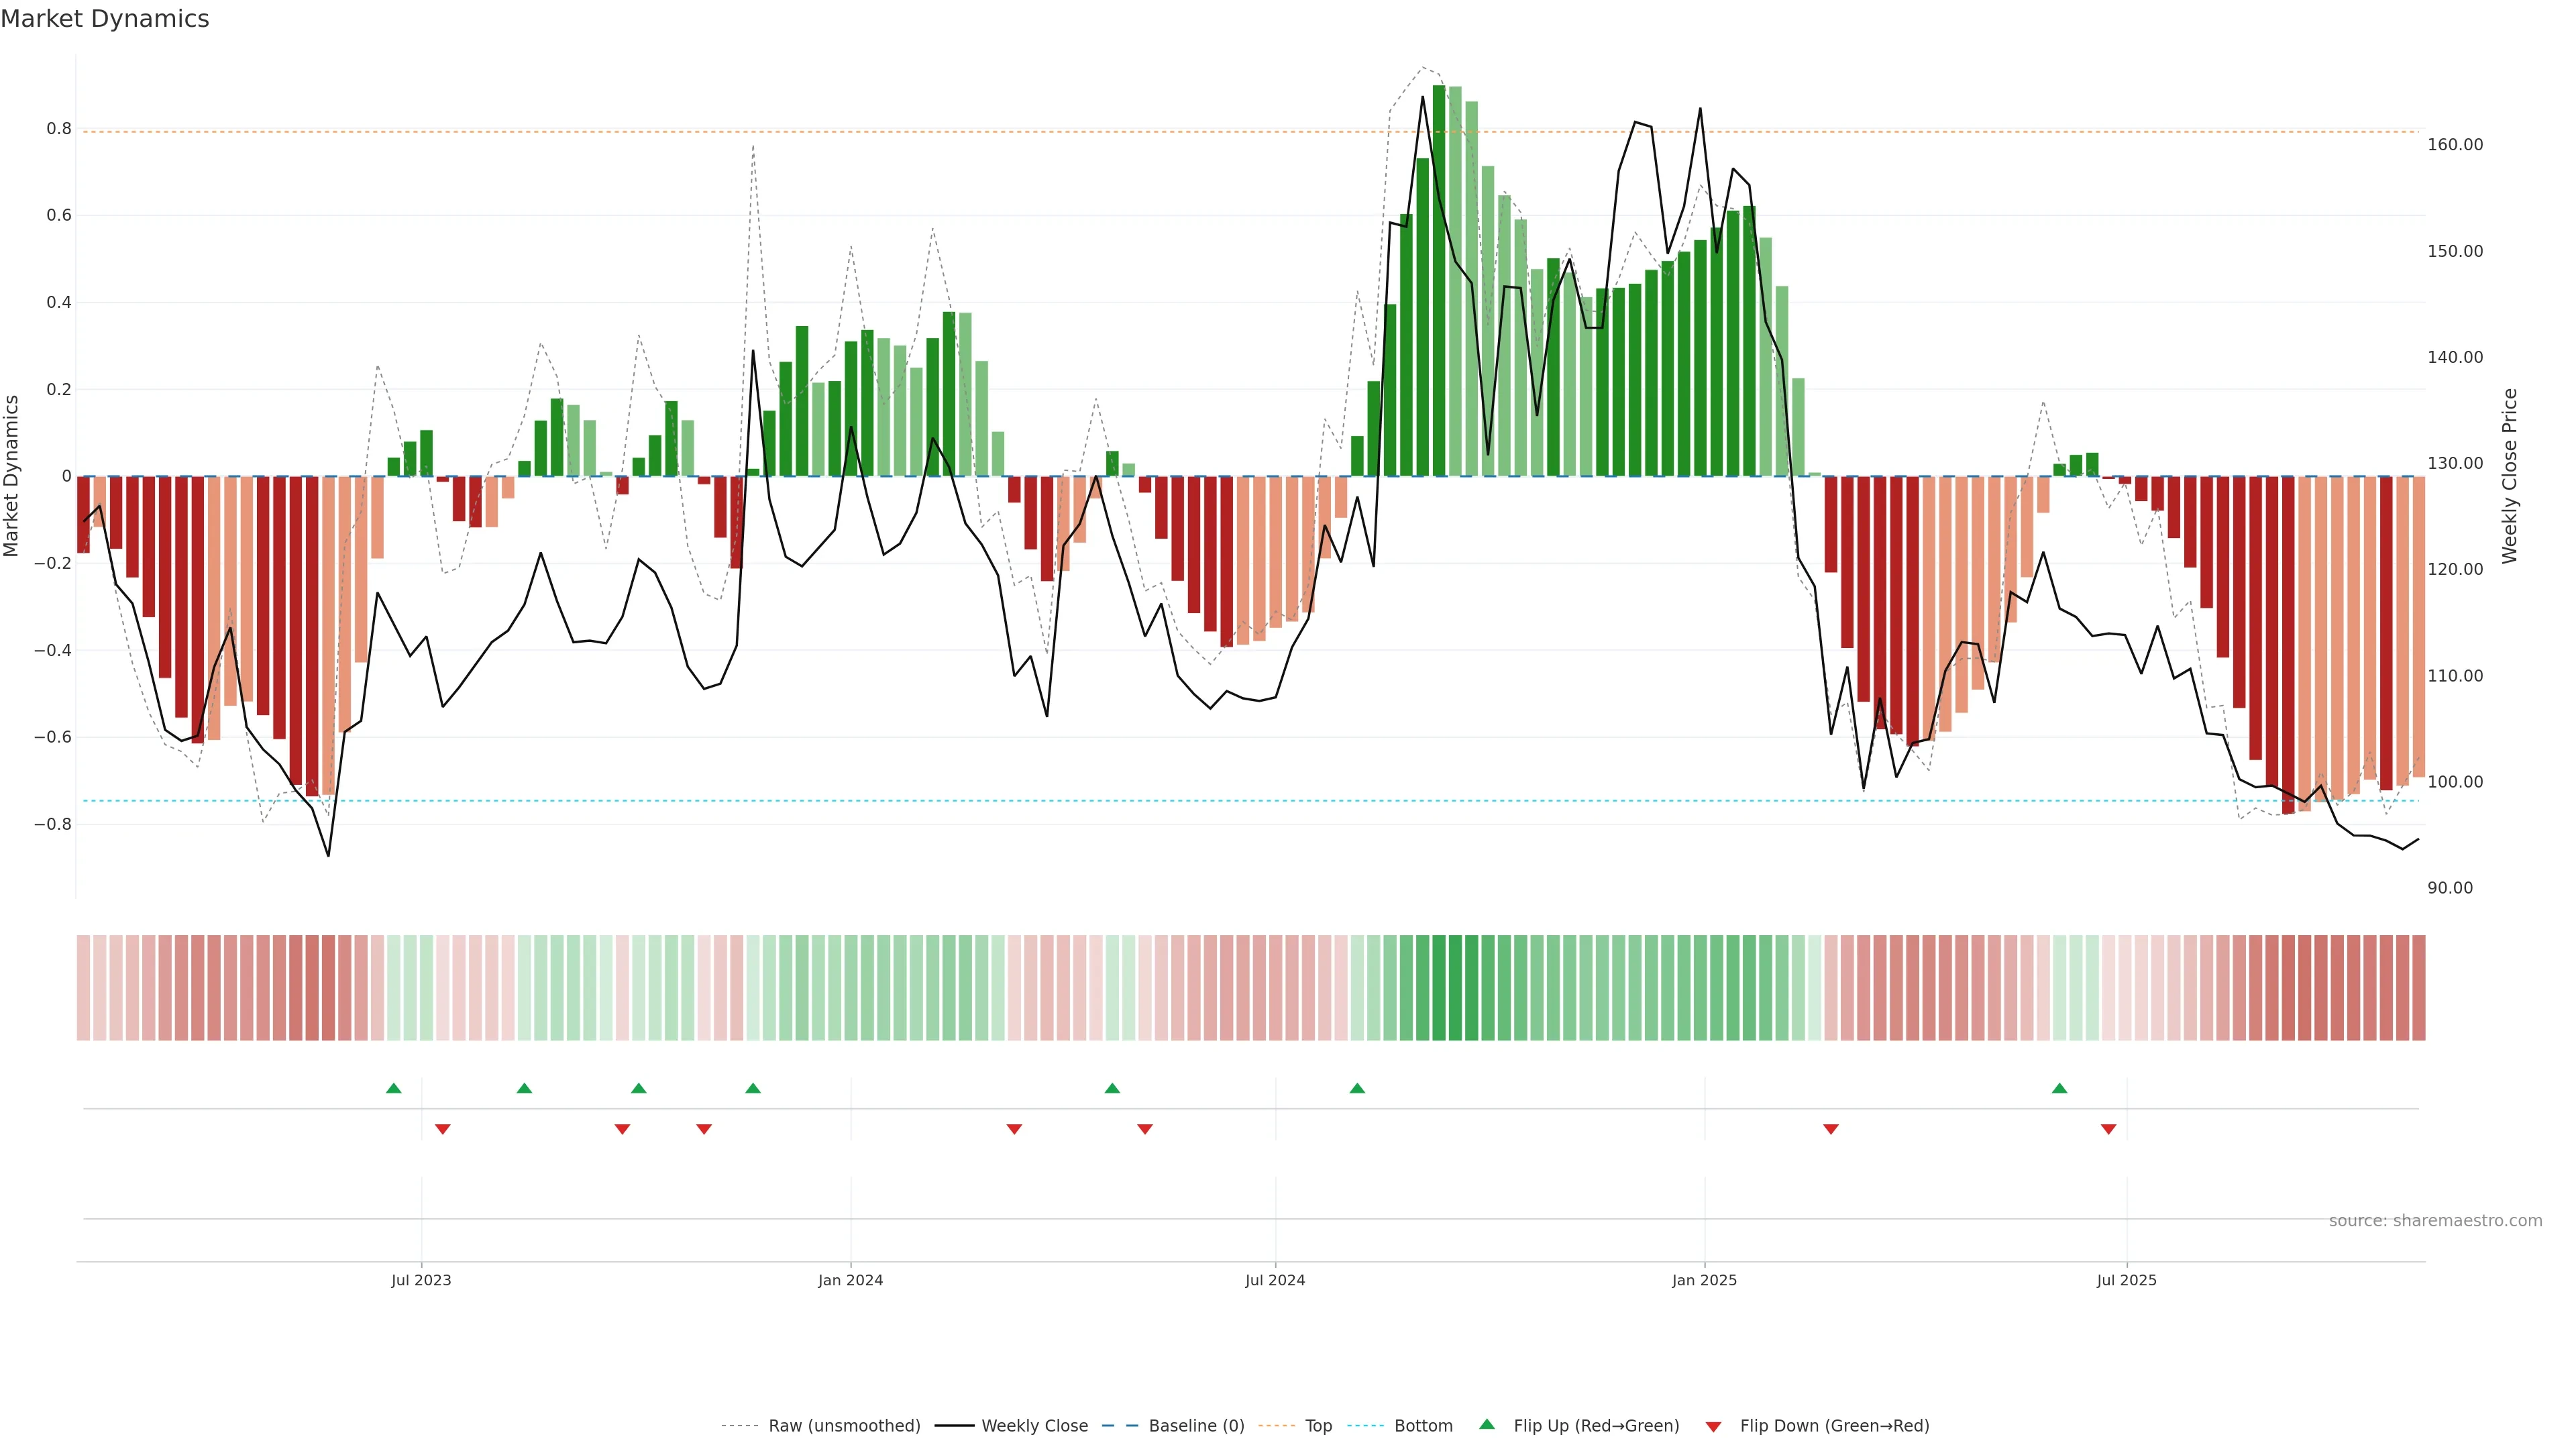Click the red flip-down marker after Jan 2025

tap(1831, 1129)
